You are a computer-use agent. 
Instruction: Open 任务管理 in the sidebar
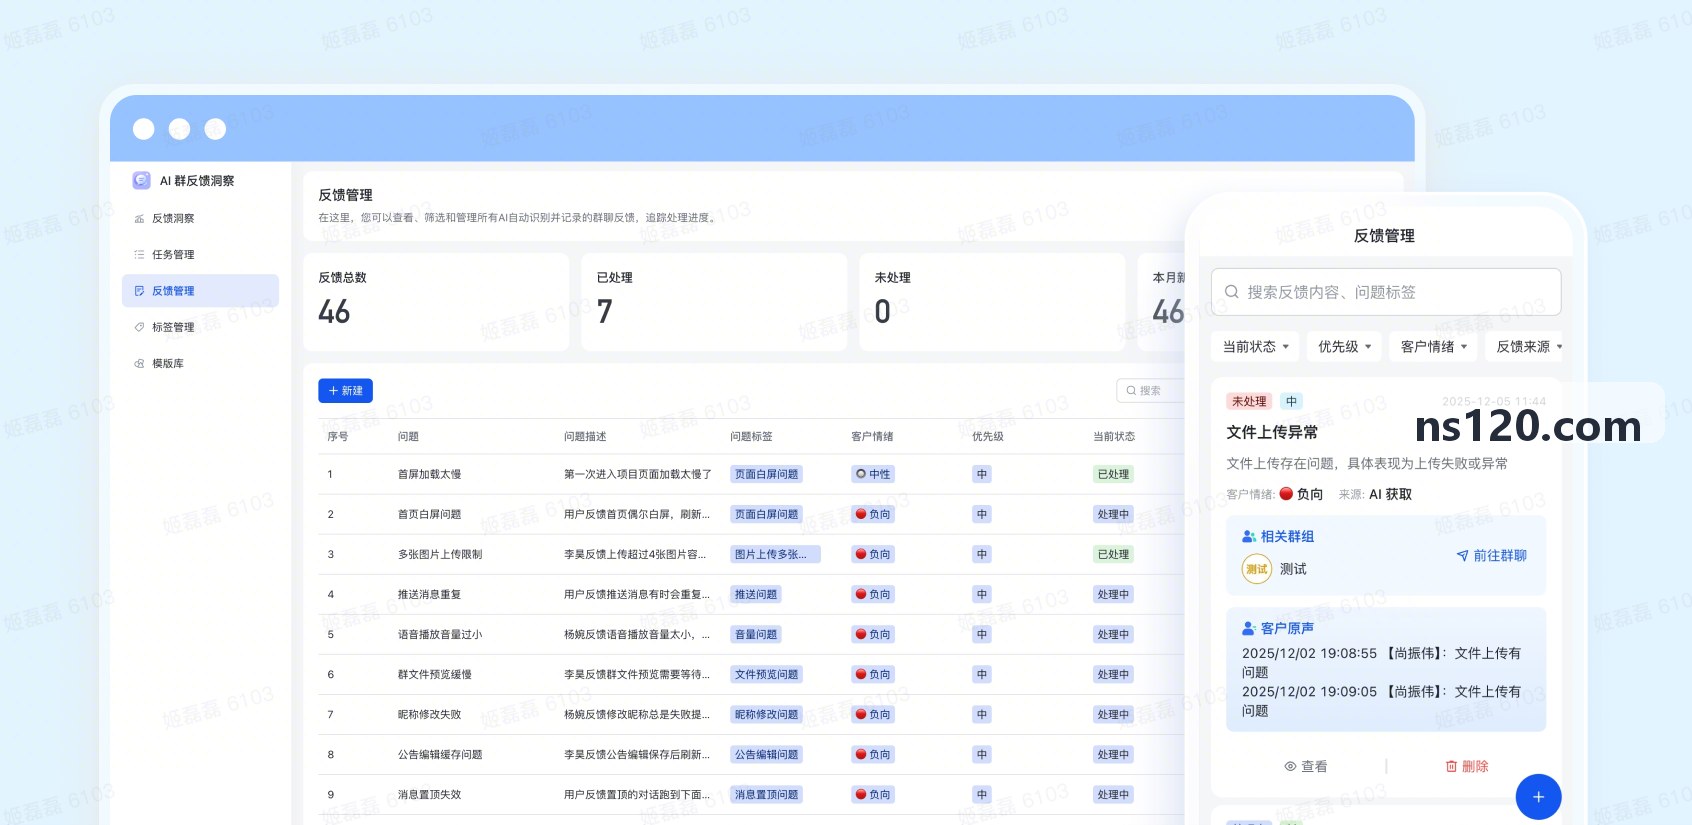[200, 255]
